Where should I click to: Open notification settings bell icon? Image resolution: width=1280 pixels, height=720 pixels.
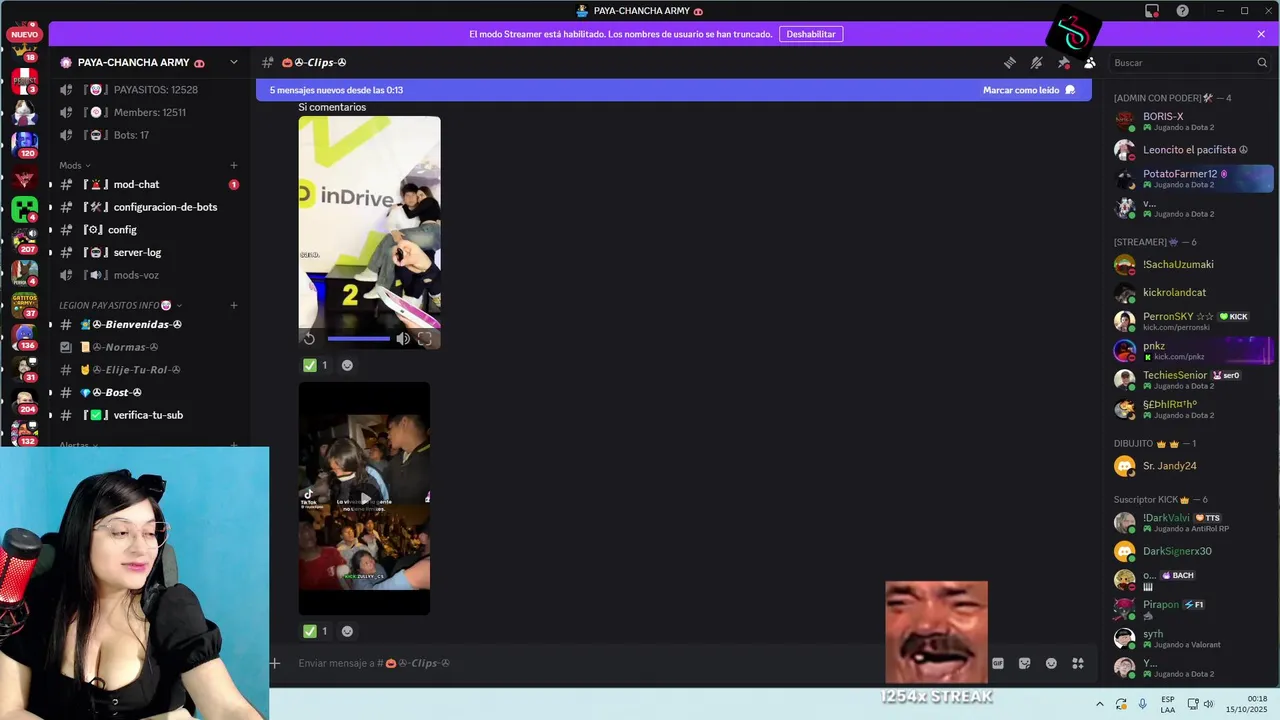point(1037,62)
